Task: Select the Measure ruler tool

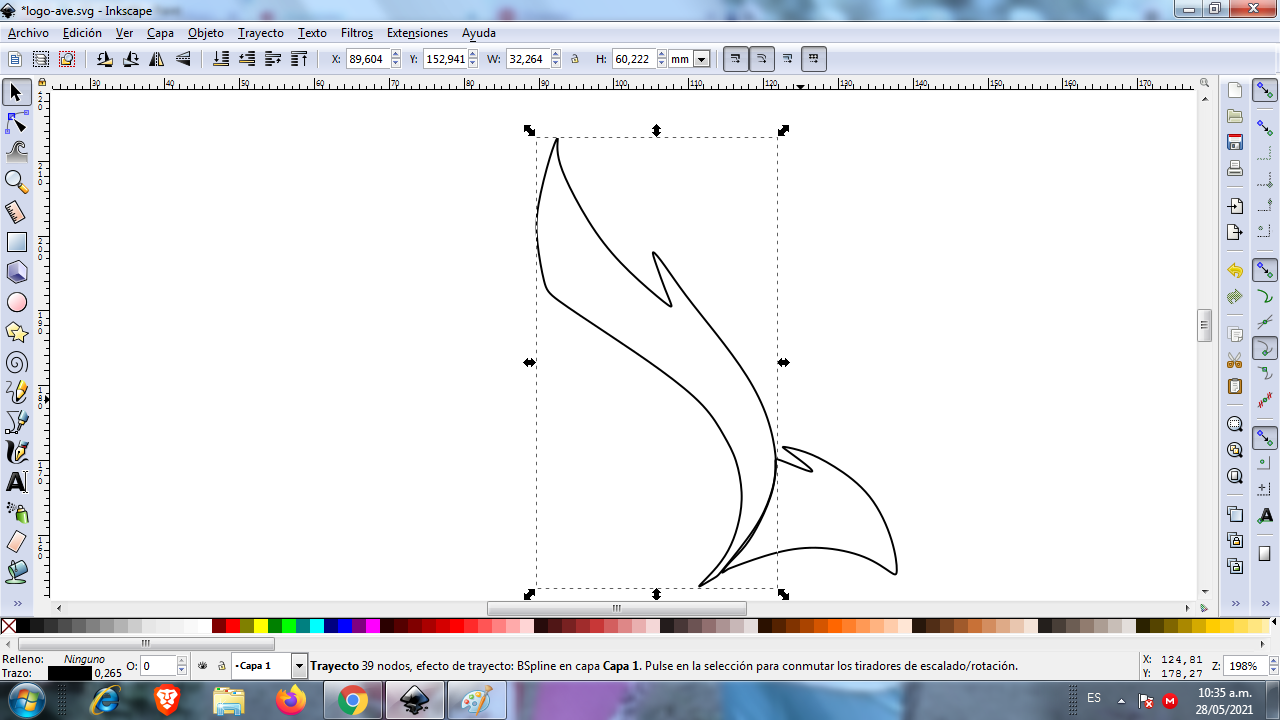Action: [x=16, y=212]
